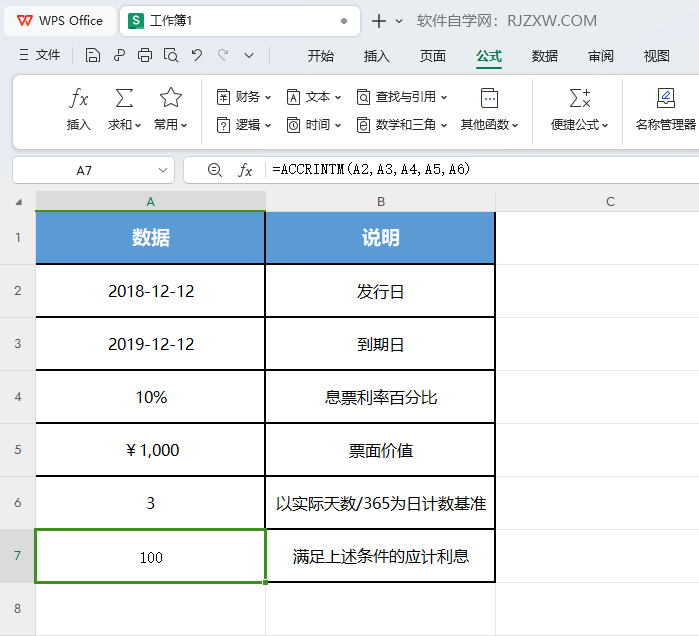Select row 4 header

click(17, 397)
